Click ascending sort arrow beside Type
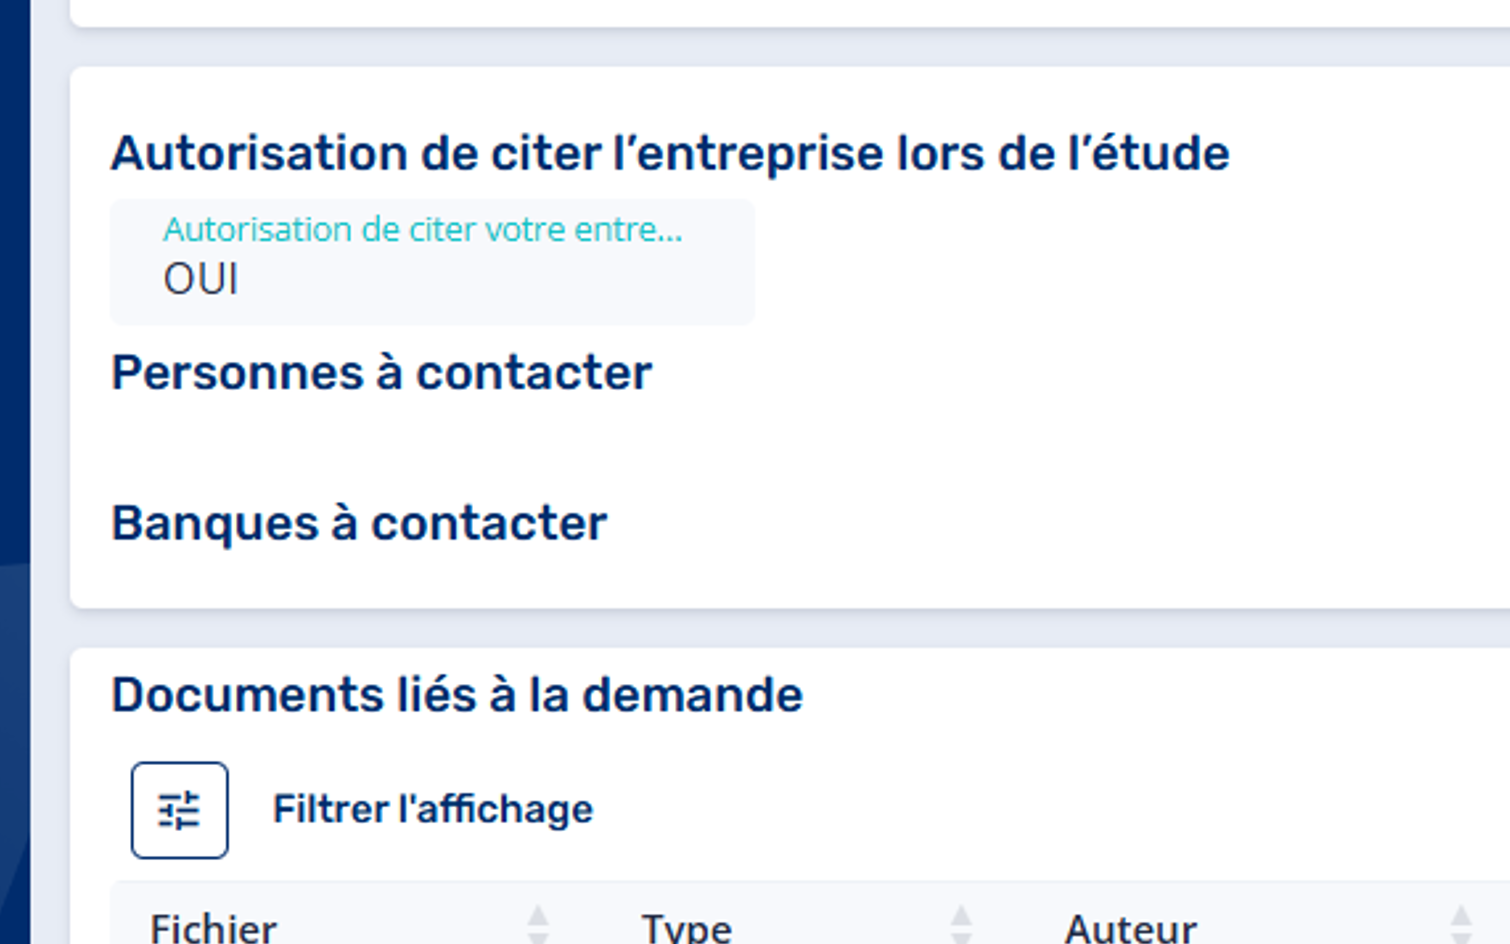 (961, 916)
